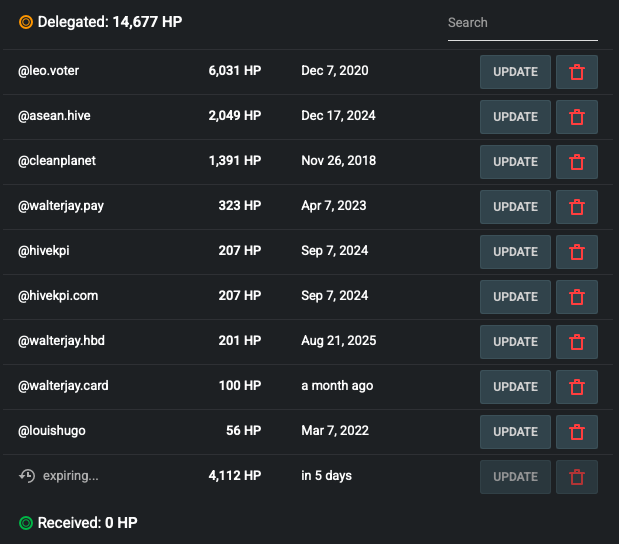Click trash icon for @asean.hive delegation

coord(576,117)
